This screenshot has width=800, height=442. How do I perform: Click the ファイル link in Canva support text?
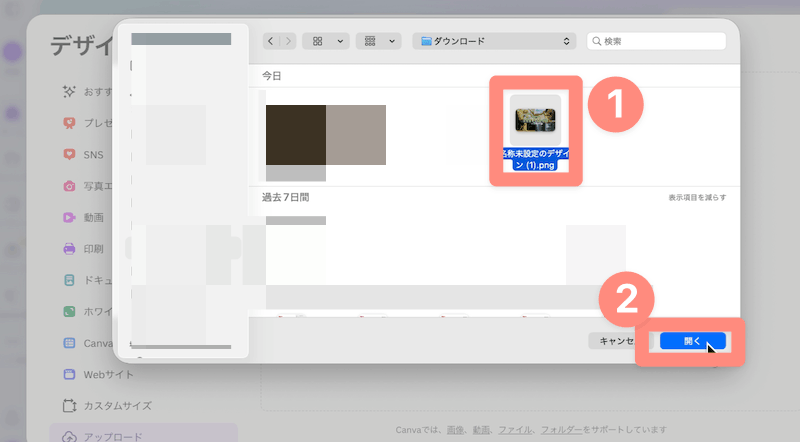515,430
